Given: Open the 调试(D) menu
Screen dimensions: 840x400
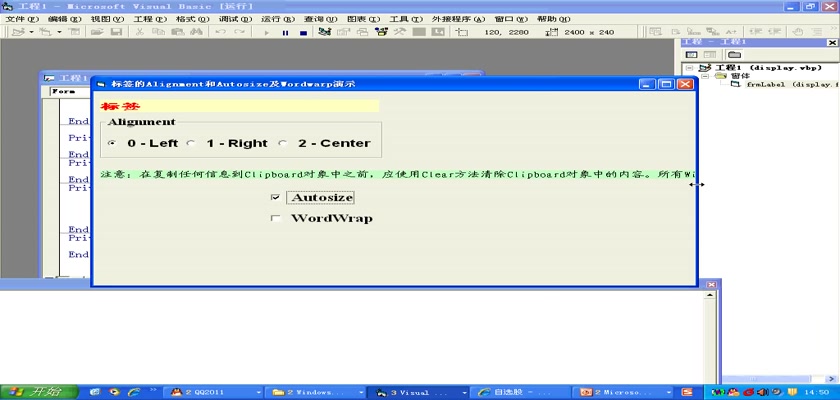Looking at the screenshot, I should [234, 19].
